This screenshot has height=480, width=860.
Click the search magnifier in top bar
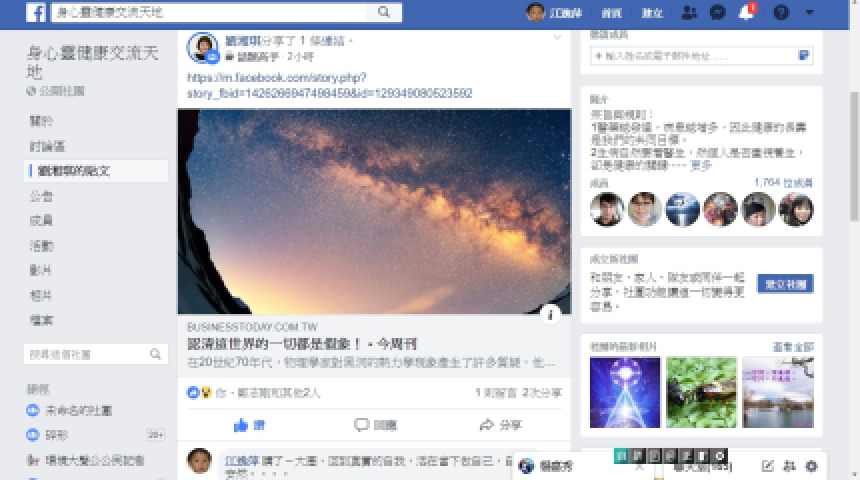point(384,12)
